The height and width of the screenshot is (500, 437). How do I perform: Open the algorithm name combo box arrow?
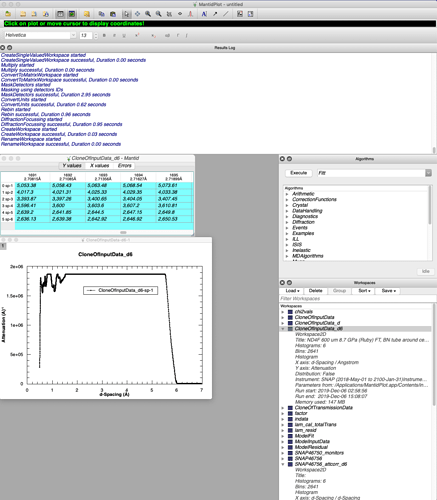point(428,173)
